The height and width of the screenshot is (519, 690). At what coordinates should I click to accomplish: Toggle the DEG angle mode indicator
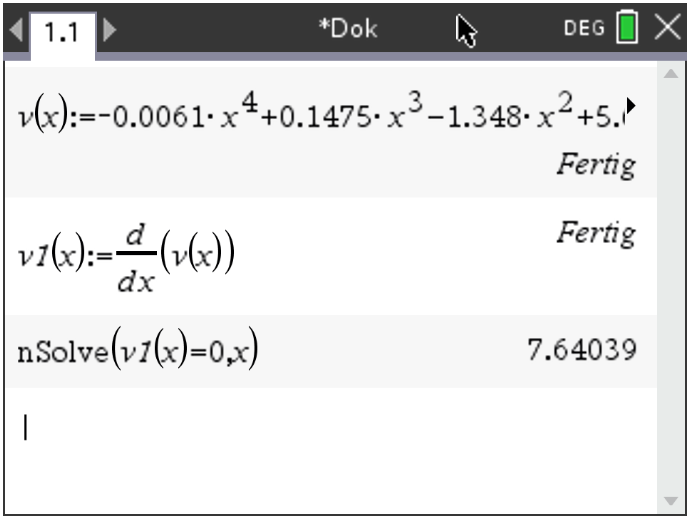[584, 29]
